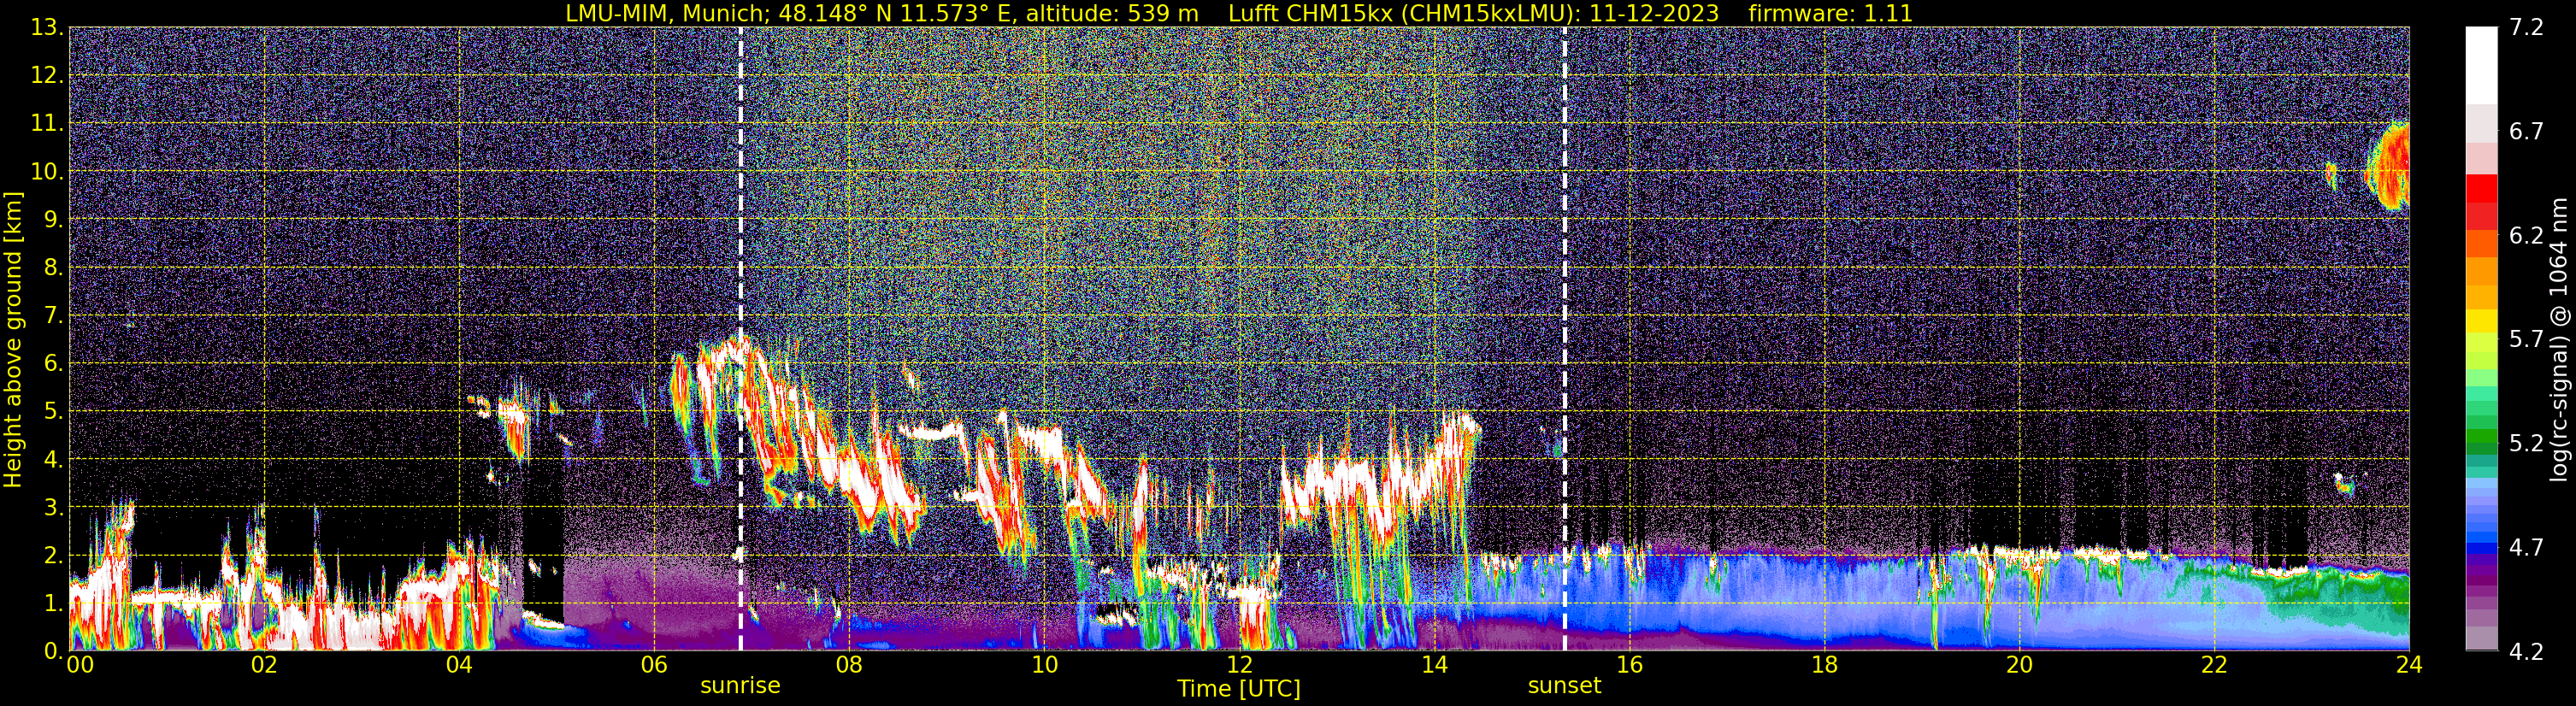Image resolution: width=2576 pixels, height=706 pixels.
Task: Click the "LMU-MIM, Munich" text in the title
Action: point(666,14)
